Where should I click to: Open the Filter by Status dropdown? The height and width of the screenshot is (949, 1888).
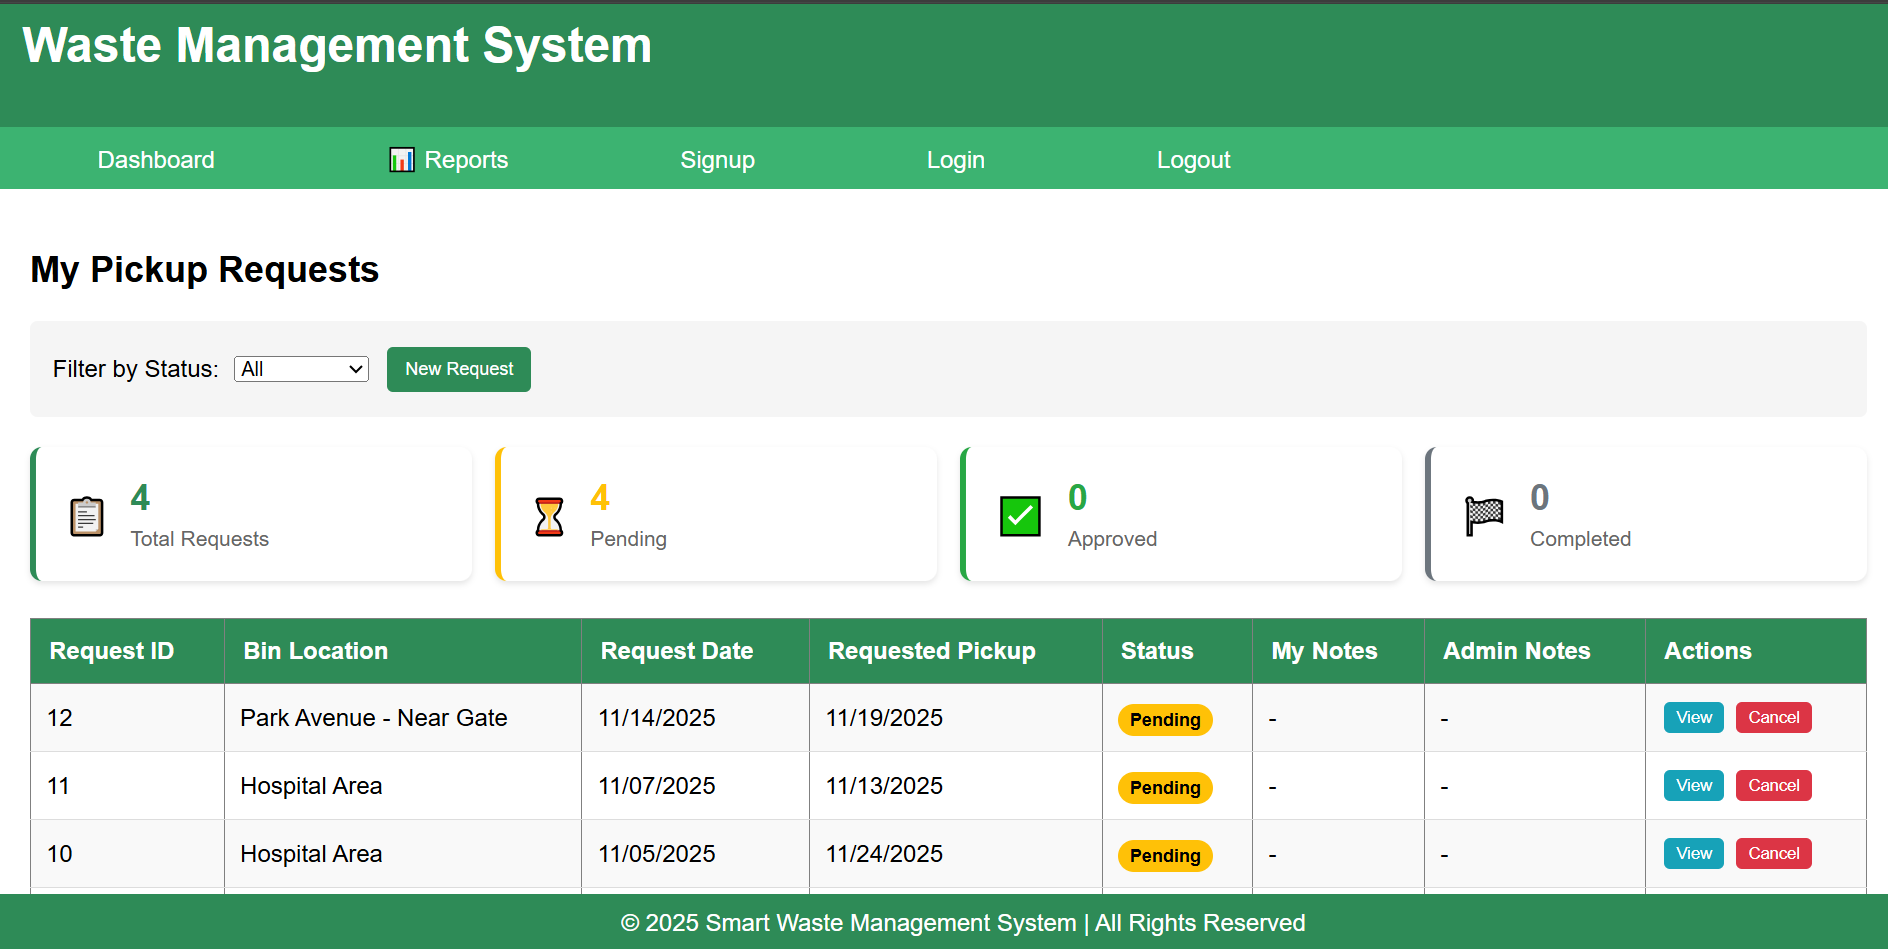300,369
